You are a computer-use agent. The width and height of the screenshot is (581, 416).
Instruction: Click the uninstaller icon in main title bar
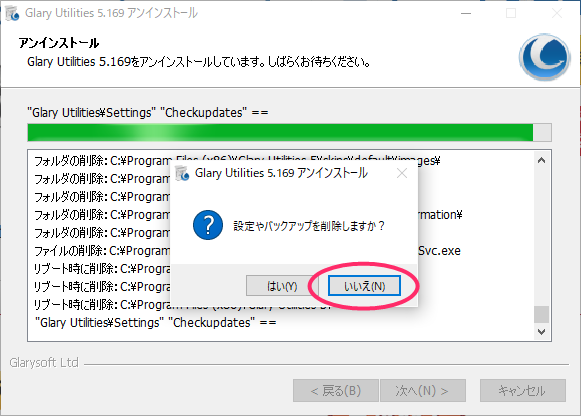12,13
